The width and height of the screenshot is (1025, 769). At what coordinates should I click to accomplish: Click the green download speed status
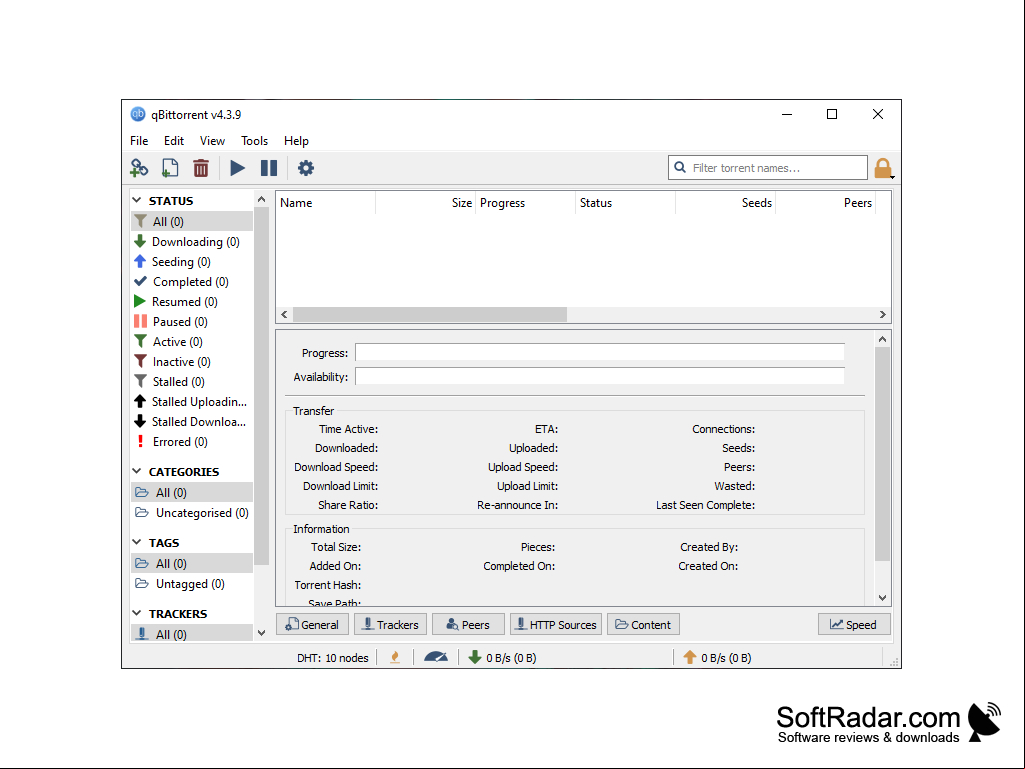point(502,658)
